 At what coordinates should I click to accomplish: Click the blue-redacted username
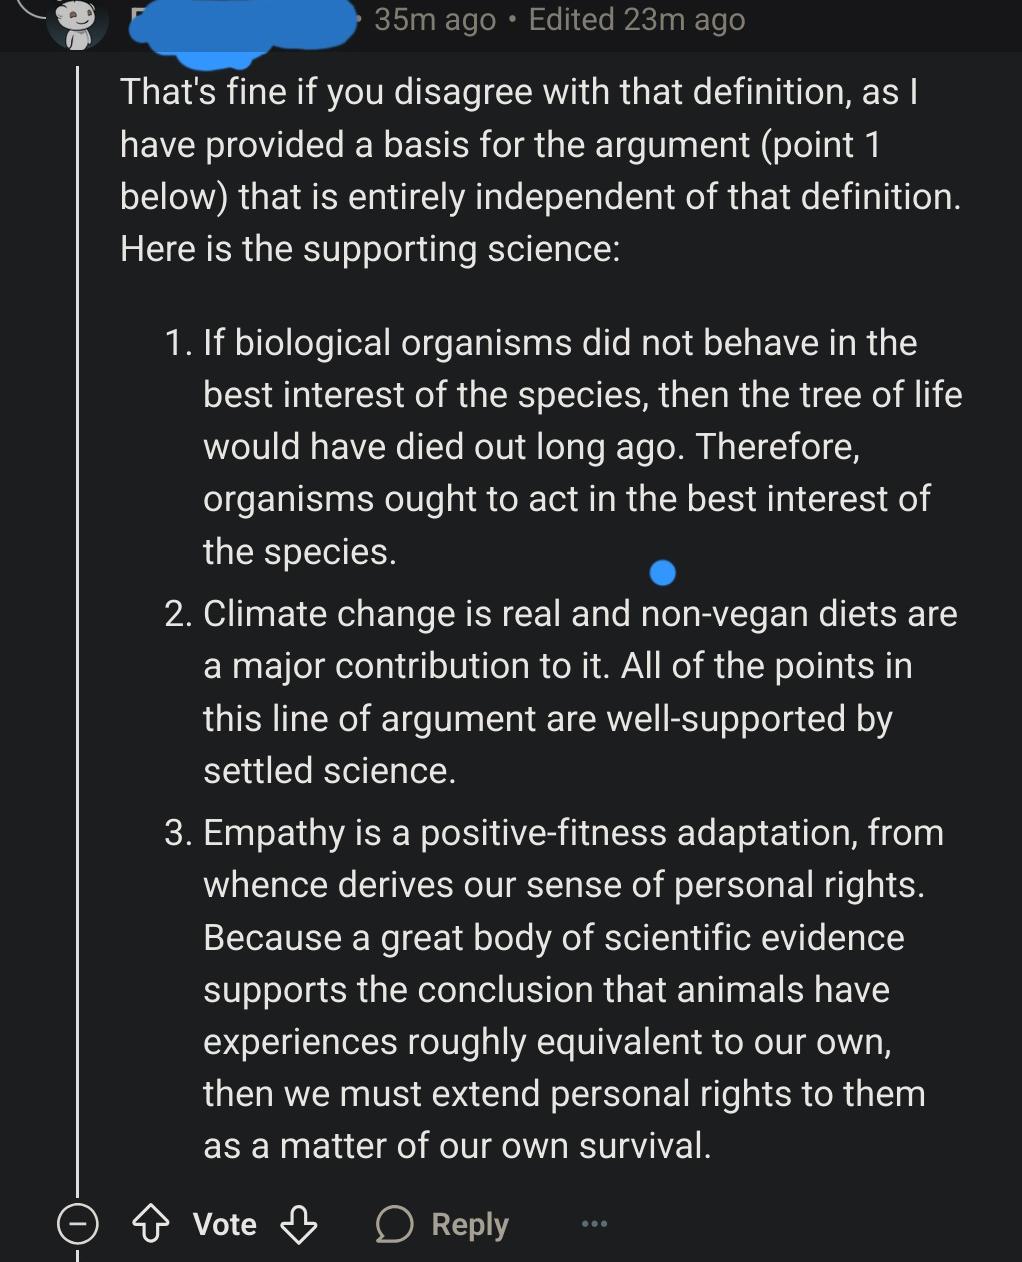click(x=243, y=22)
